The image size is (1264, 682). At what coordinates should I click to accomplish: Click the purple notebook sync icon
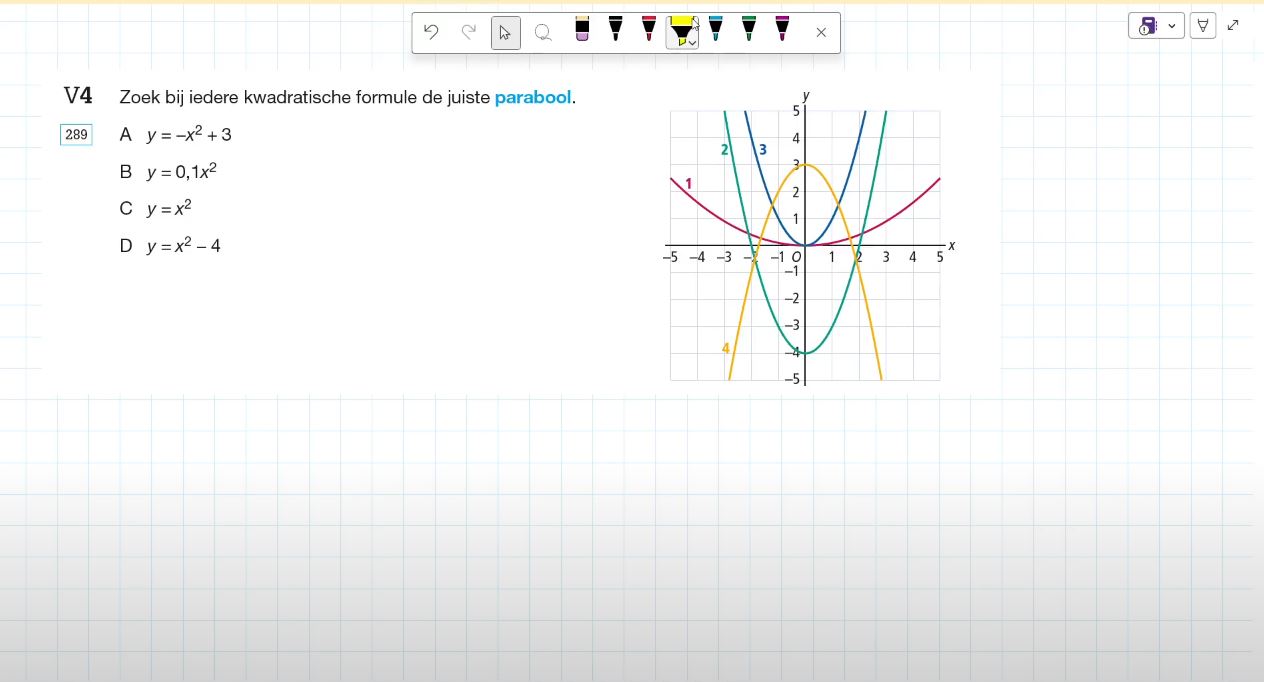tap(1148, 26)
